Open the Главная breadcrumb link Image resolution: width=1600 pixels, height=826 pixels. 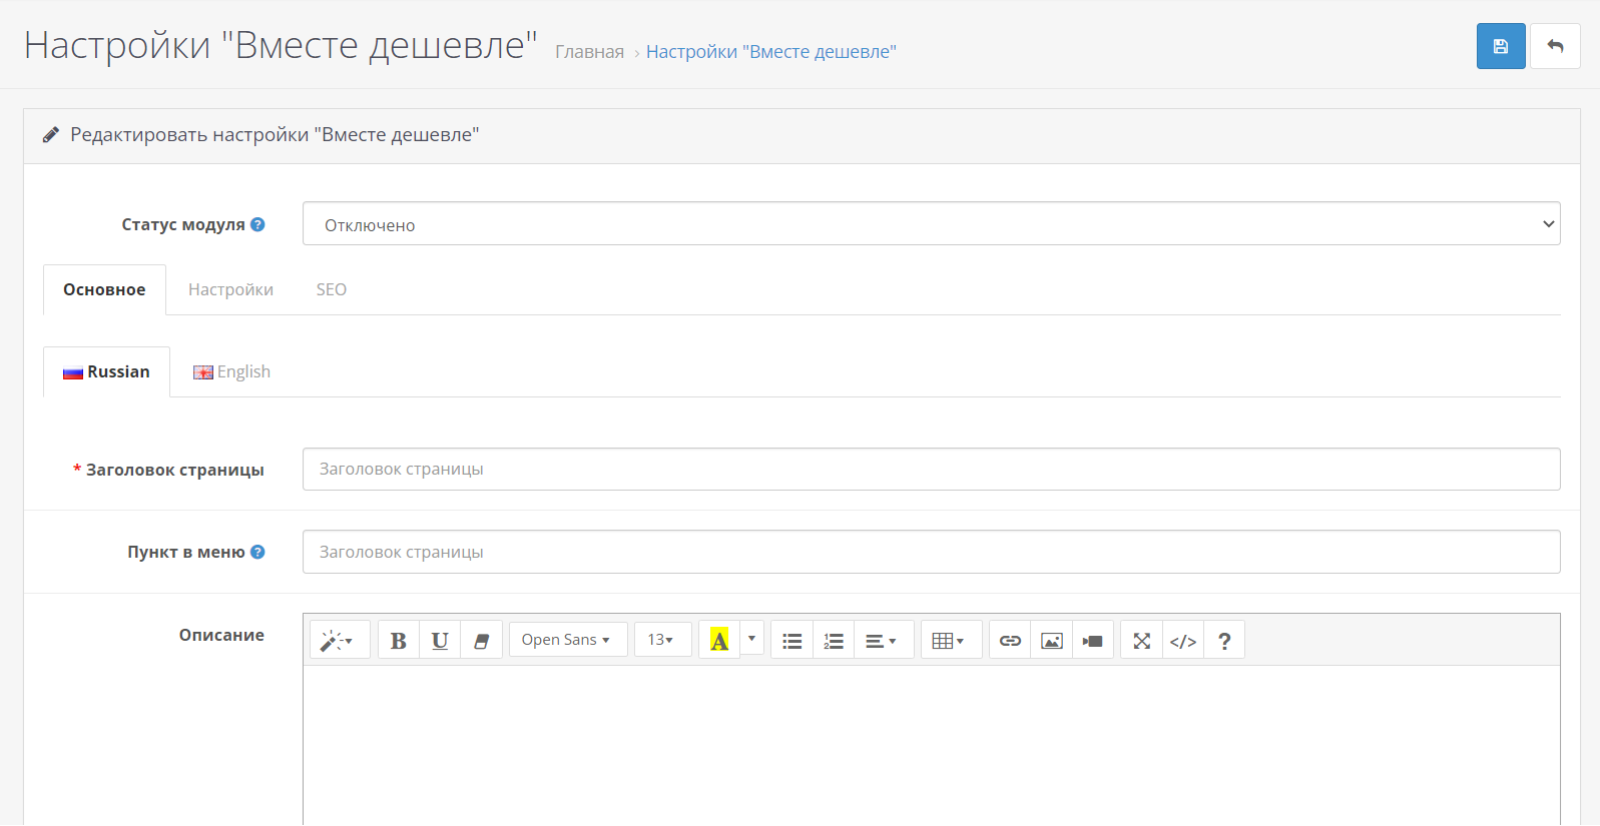click(x=589, y=52)
